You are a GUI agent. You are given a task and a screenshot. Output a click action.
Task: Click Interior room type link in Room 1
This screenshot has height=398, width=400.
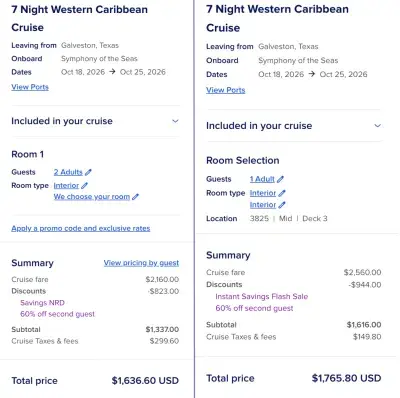point(66,185)
